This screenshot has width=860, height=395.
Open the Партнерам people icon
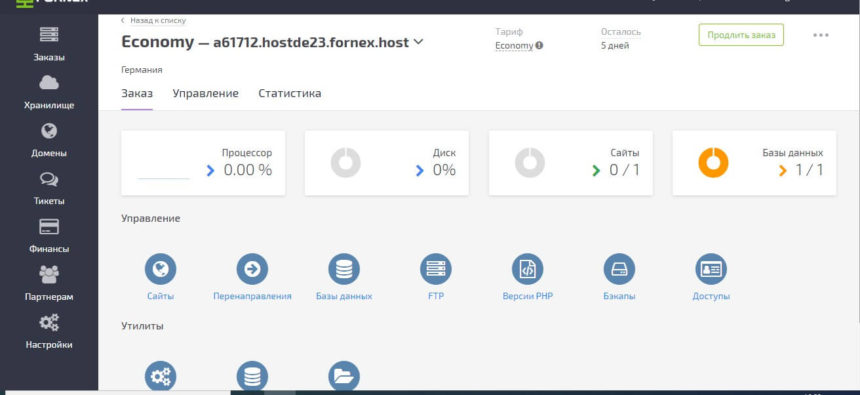coord(49,275)
